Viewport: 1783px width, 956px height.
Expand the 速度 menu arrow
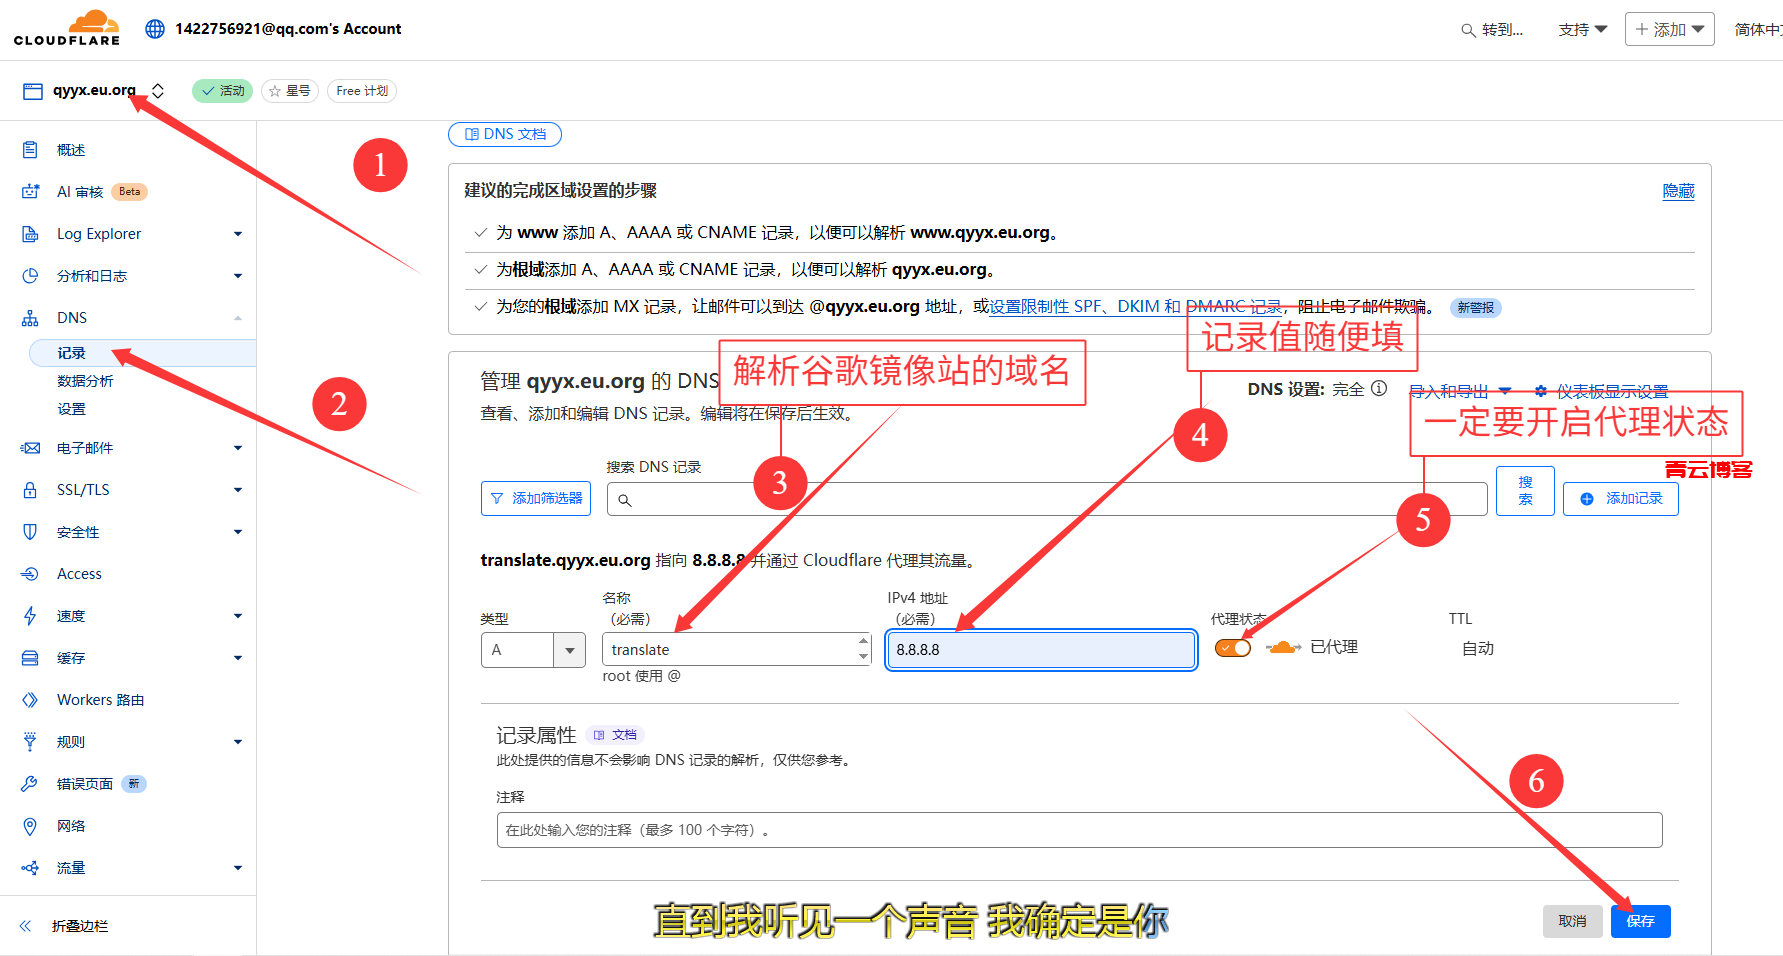coord(238,616)
